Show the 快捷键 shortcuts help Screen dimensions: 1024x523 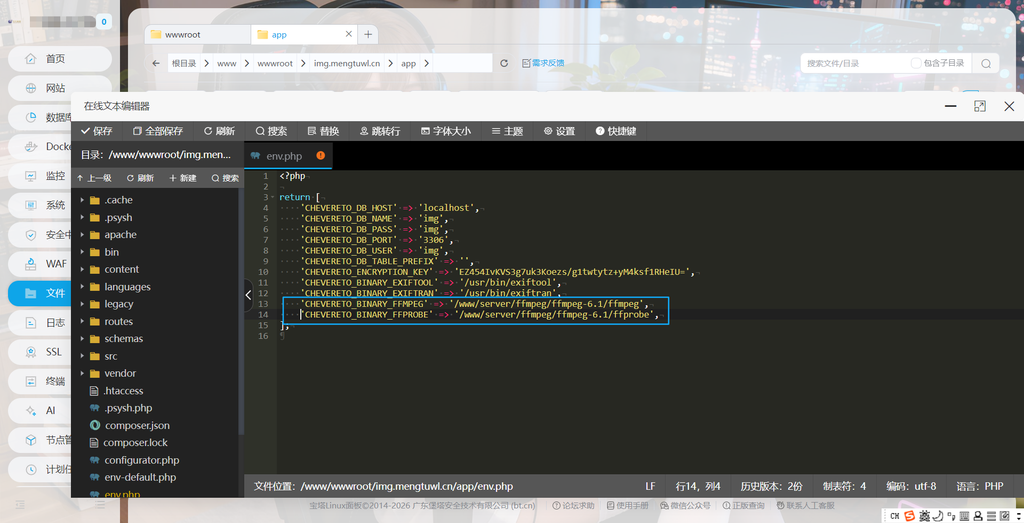[x=616, y=131]
